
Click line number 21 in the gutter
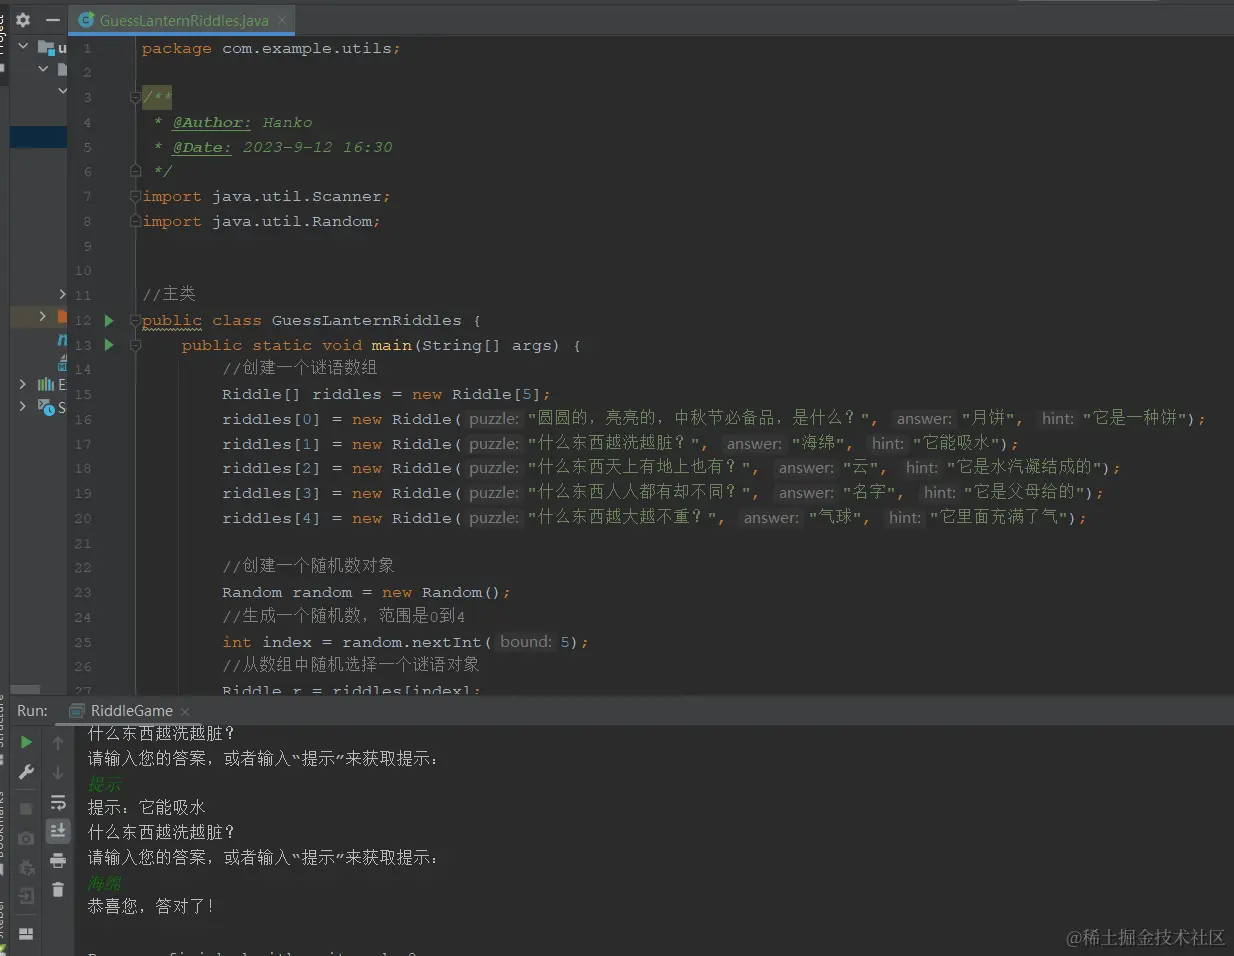tap(82, 543)
